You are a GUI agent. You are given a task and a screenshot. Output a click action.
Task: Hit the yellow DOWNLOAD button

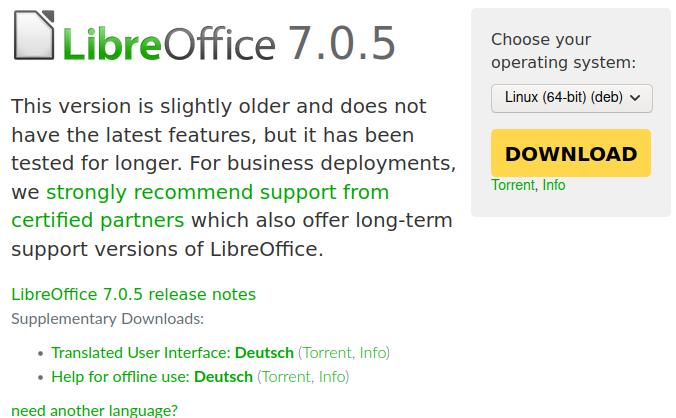tap(571, 153)
